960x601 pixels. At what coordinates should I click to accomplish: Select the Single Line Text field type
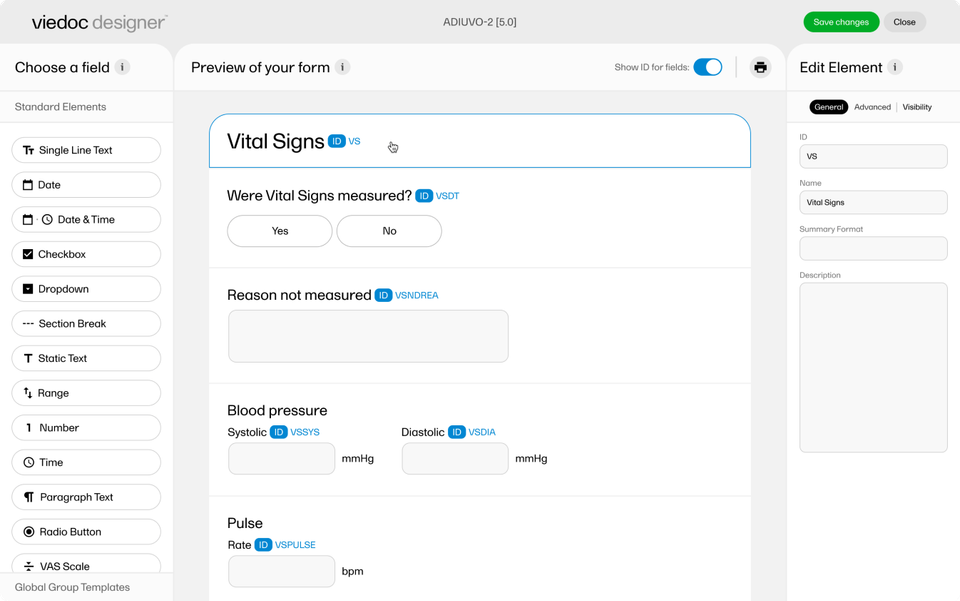coord(85,149)
